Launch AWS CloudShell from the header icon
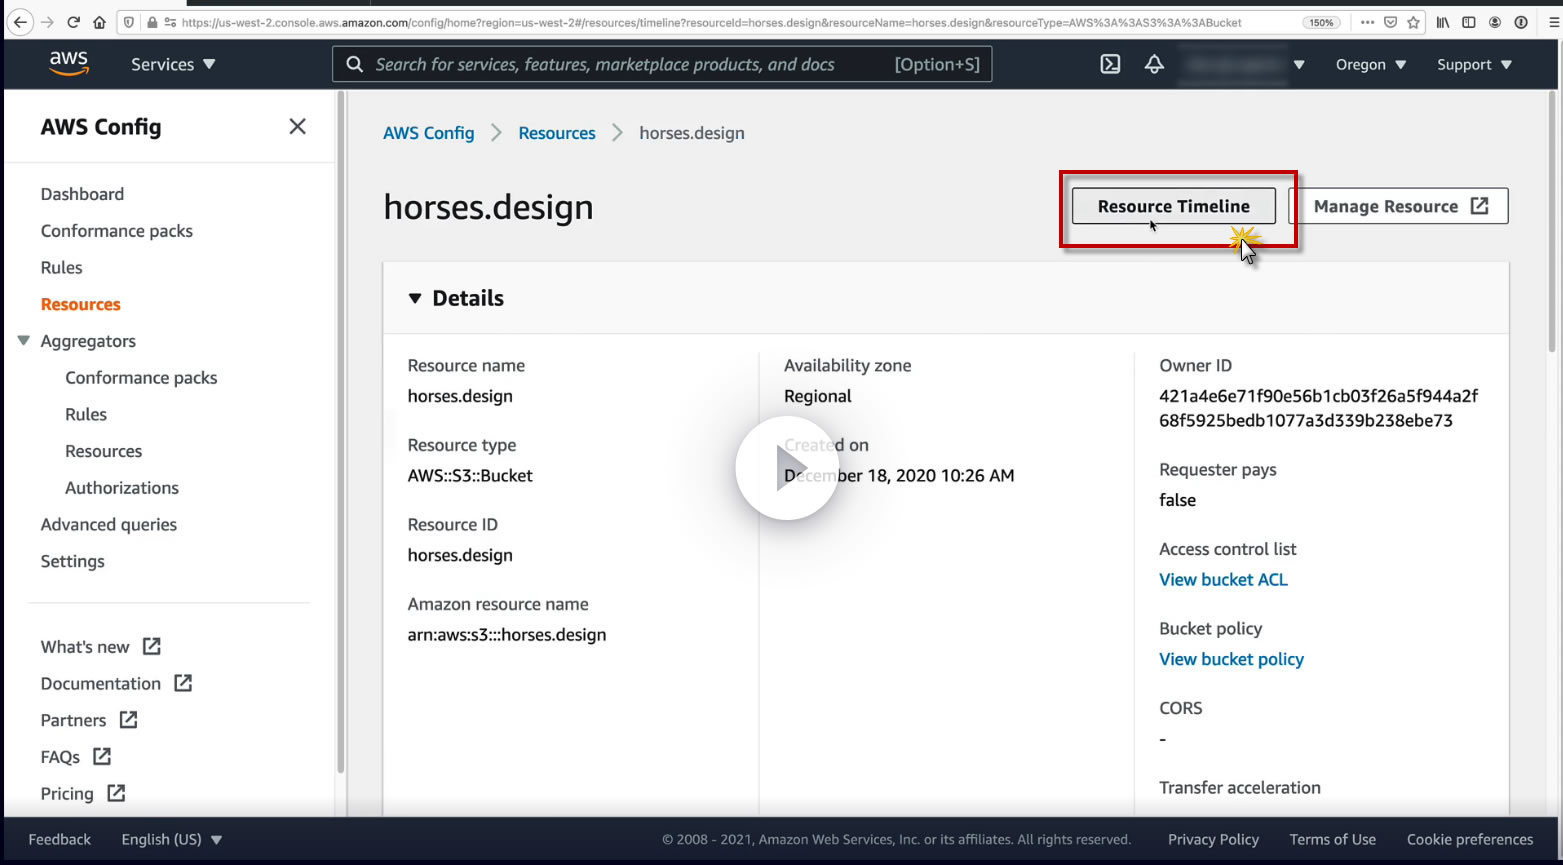Screen dimensions: 1563x865 (x=1110, y=64)
